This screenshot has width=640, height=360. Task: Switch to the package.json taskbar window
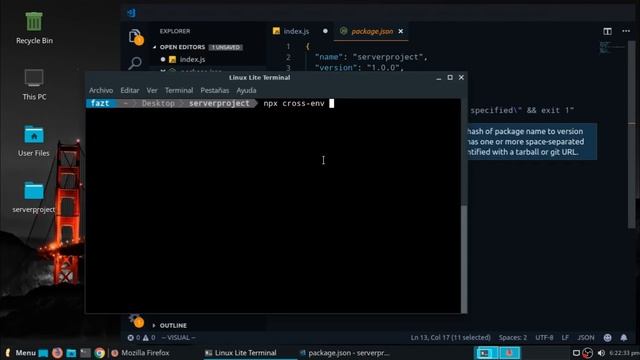[344, 353]
